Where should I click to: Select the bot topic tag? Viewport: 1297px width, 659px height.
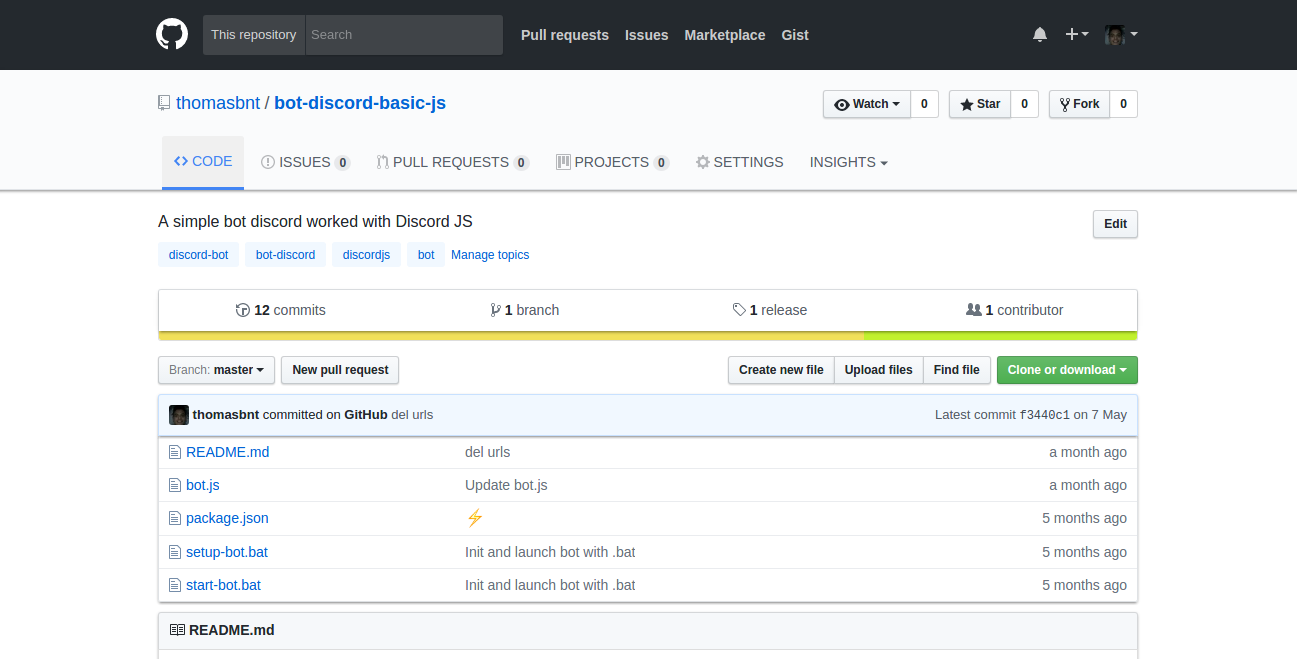[426, 255]
